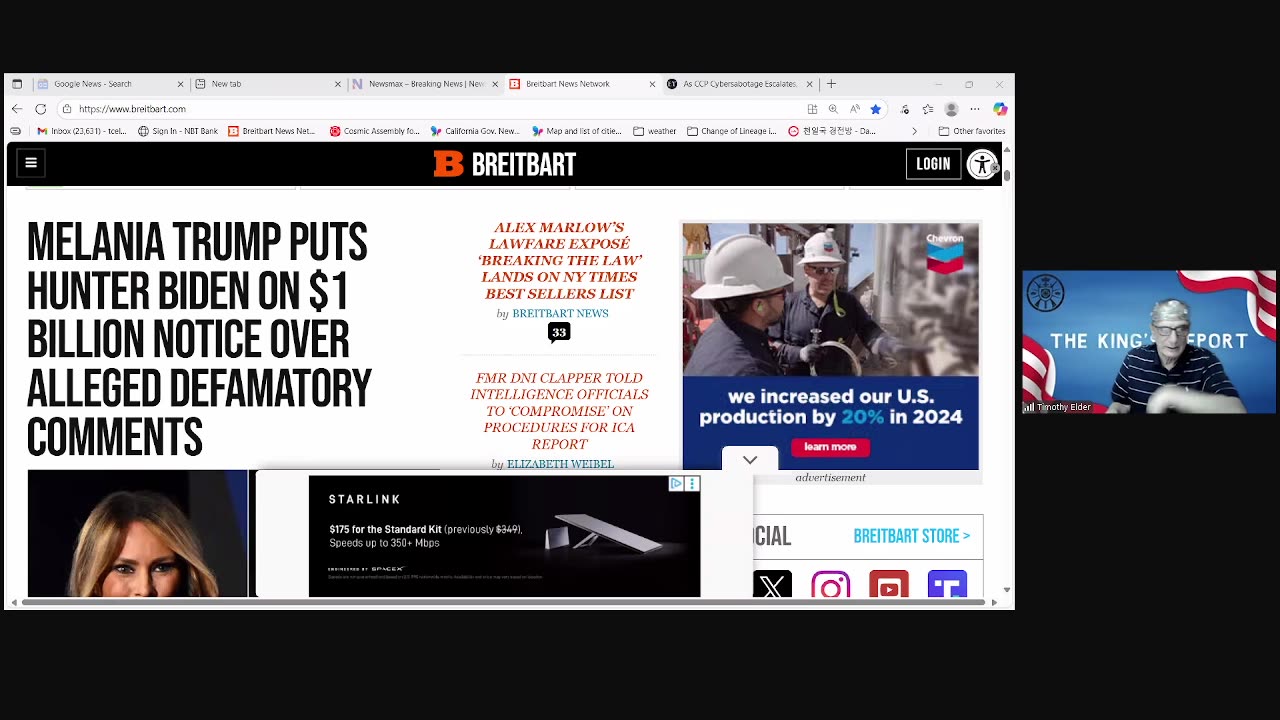Viewport: 1280px width, 720px height.
Task: Open the favorites list icon in the toolbar
Action: 928,109
